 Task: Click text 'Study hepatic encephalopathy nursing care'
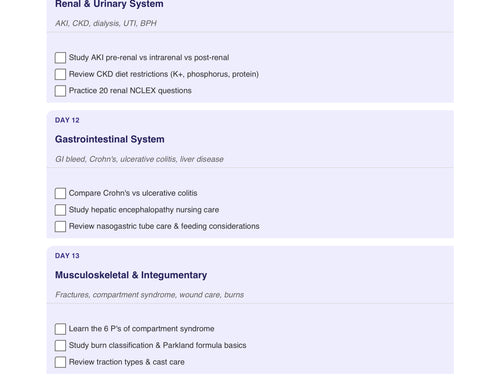coord(144,210)
